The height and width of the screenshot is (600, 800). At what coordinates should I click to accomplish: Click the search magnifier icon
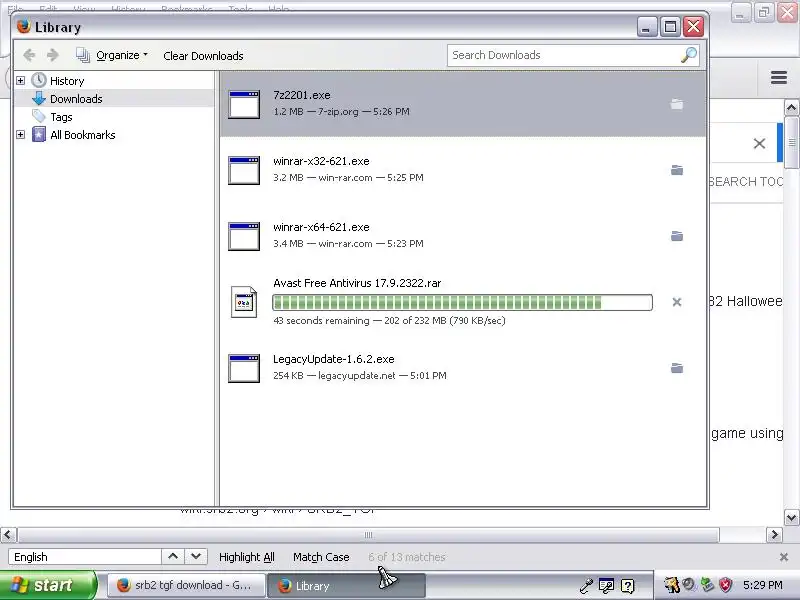tap(689, 55)
